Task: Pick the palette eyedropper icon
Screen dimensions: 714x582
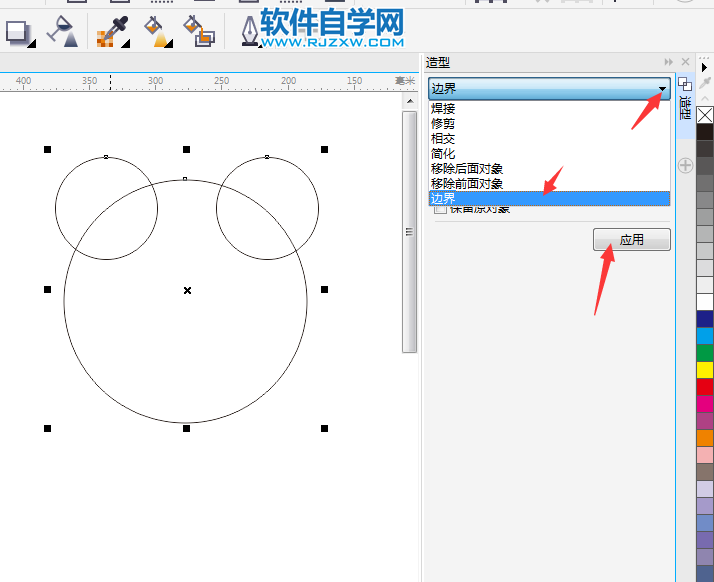Action: (x=704, y=83)
